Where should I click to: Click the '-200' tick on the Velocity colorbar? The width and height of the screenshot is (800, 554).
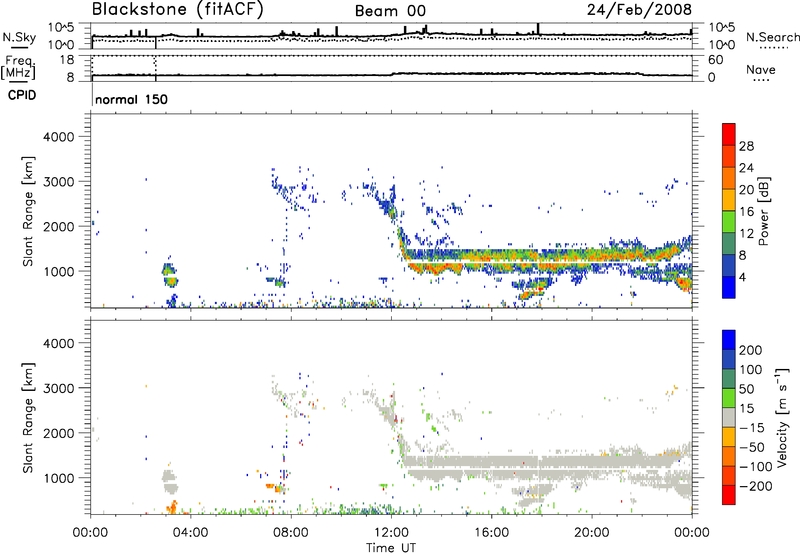pyautogui.click(x=754, y=486)
